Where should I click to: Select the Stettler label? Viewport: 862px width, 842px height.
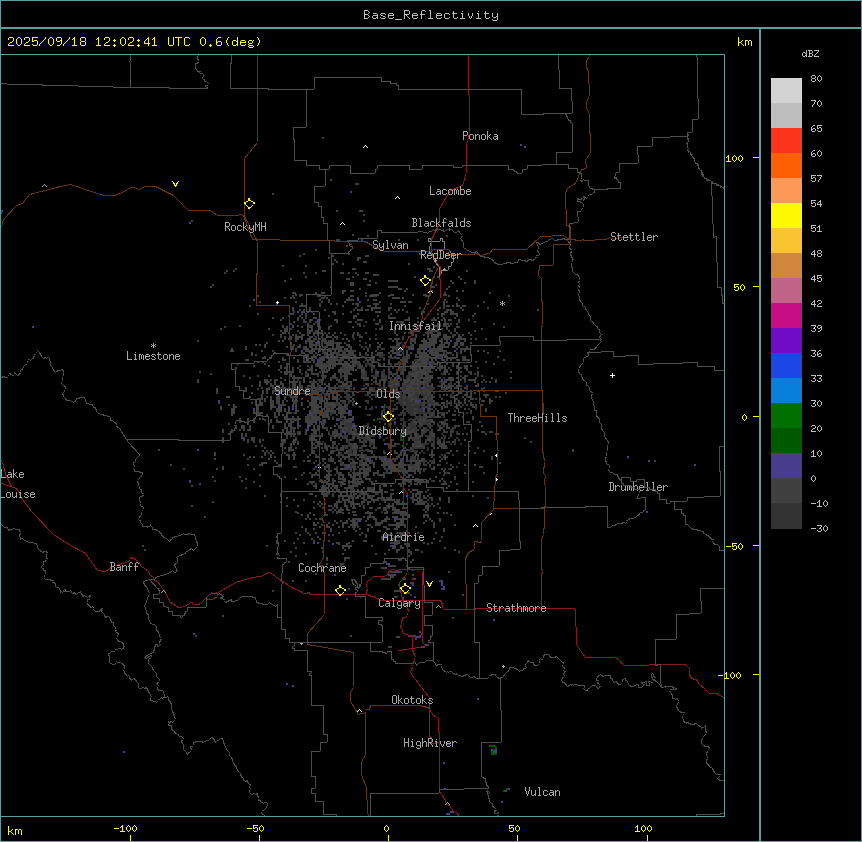click(x=634, y=237)
